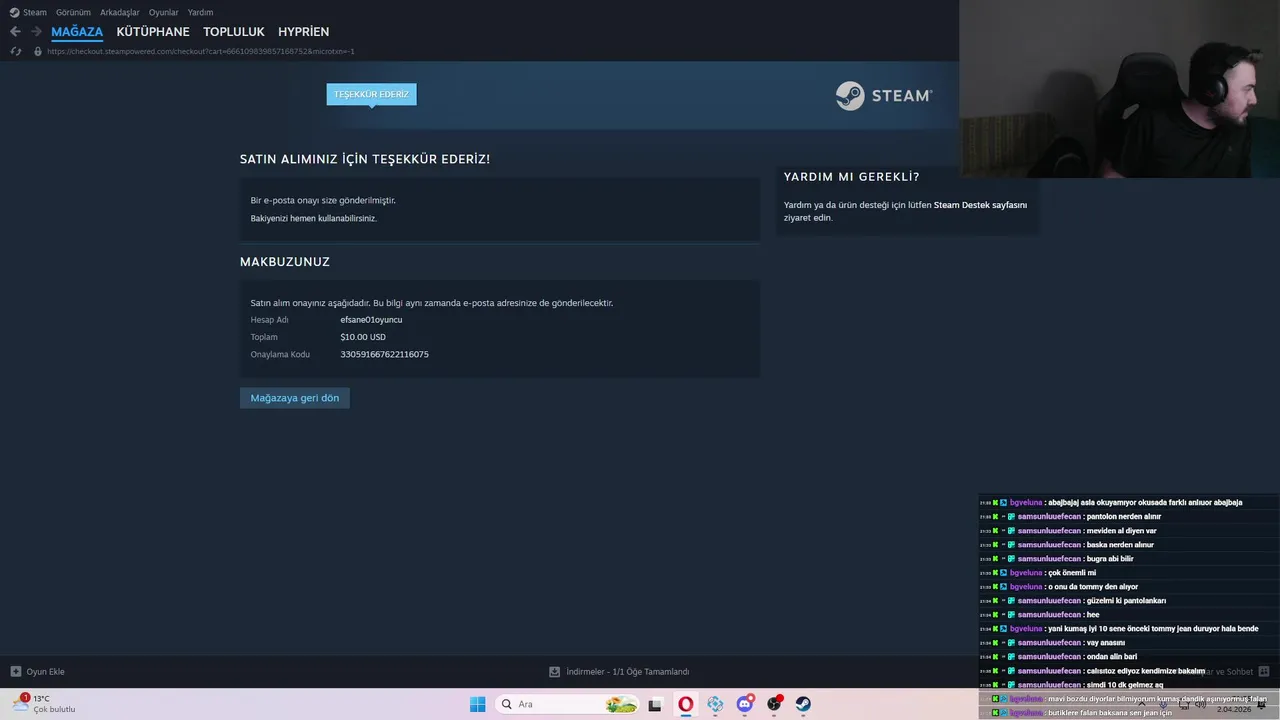The image size is (1280, 720).
Task: Click the Bakiyenizi hemen kullanabilirsiniz text
Action: (314, 218)
